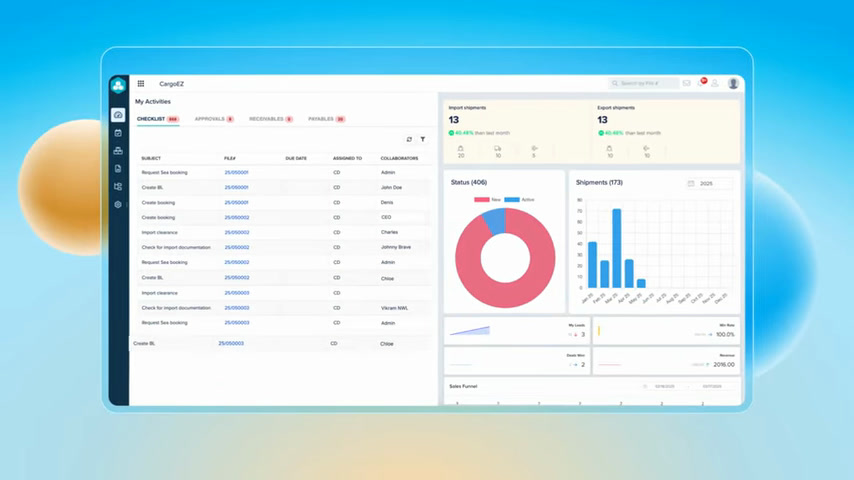Click the blue Active segment of donut

coord(495,220)
